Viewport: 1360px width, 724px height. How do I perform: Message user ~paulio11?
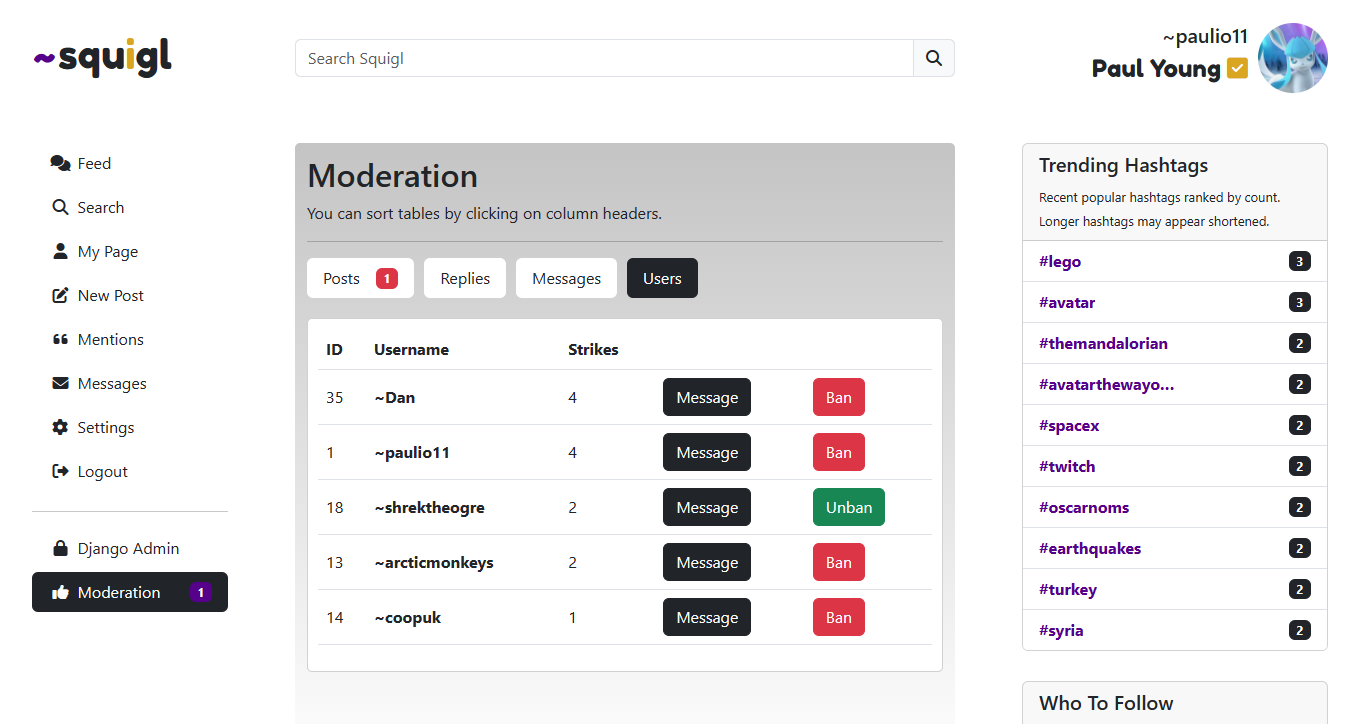707,452
